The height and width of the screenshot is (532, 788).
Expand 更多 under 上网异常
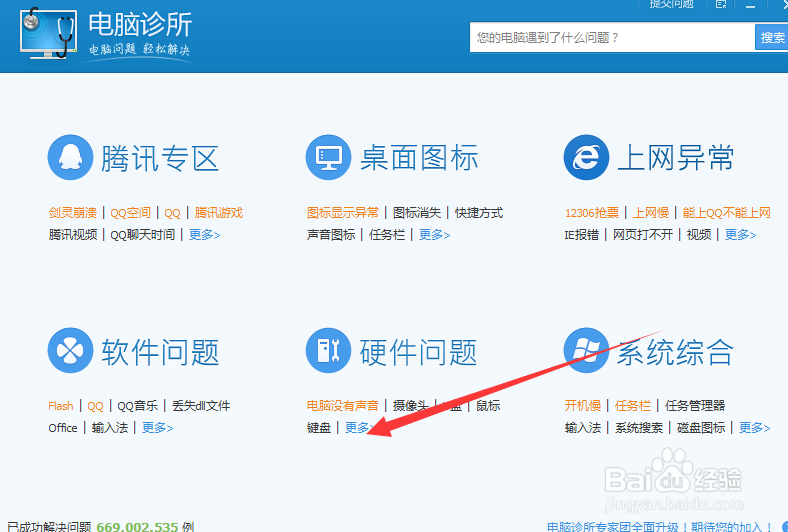pyautogui.click(x=741, y=235)
